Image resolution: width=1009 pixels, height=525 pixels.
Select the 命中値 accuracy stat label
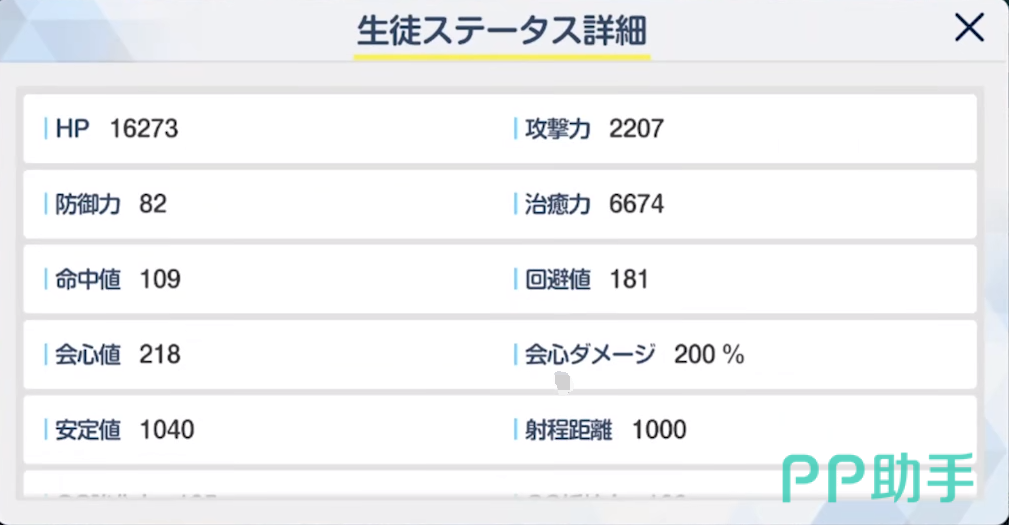(x=88, y=279)
